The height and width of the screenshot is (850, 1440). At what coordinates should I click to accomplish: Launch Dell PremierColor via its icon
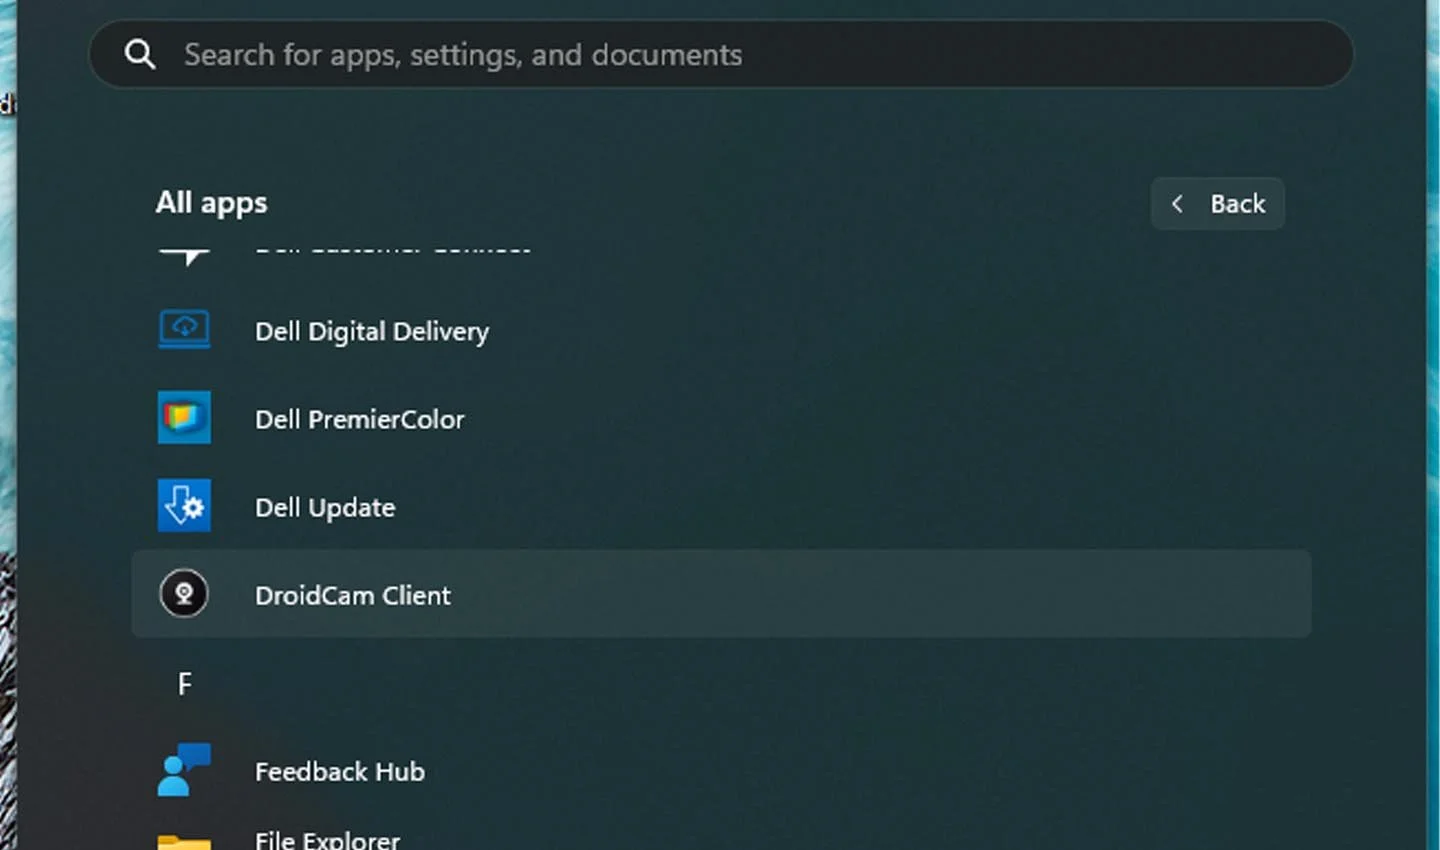pyautogui.click(x=184, y=418)
